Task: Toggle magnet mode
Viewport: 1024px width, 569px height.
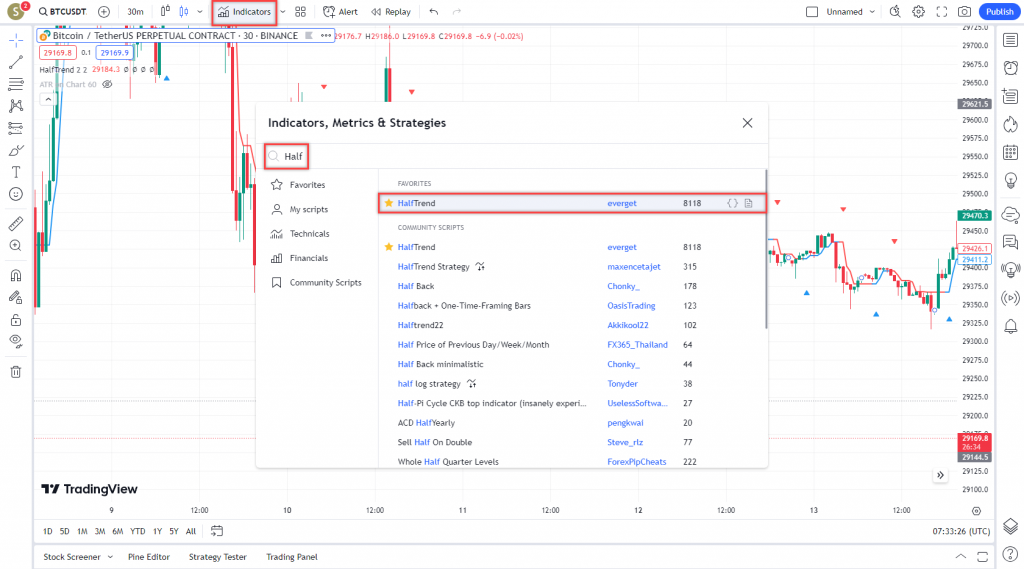Action: pyautogui.click(x=16, y=276)
